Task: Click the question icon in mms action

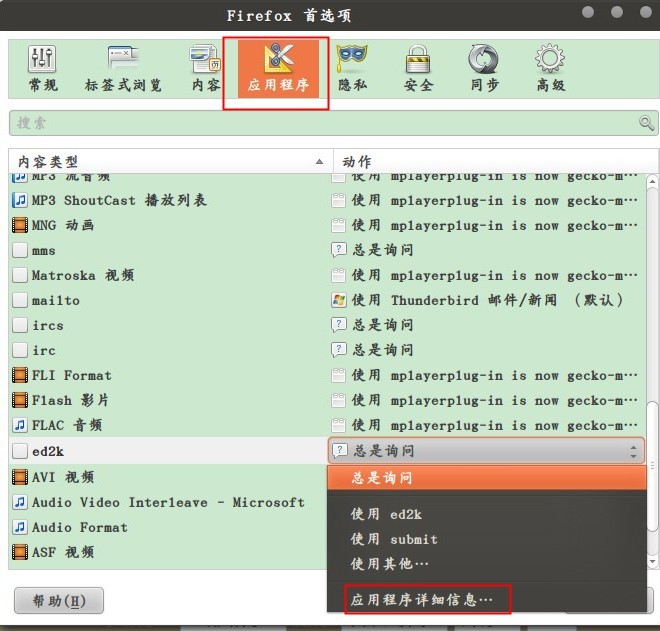Action: 339,250
